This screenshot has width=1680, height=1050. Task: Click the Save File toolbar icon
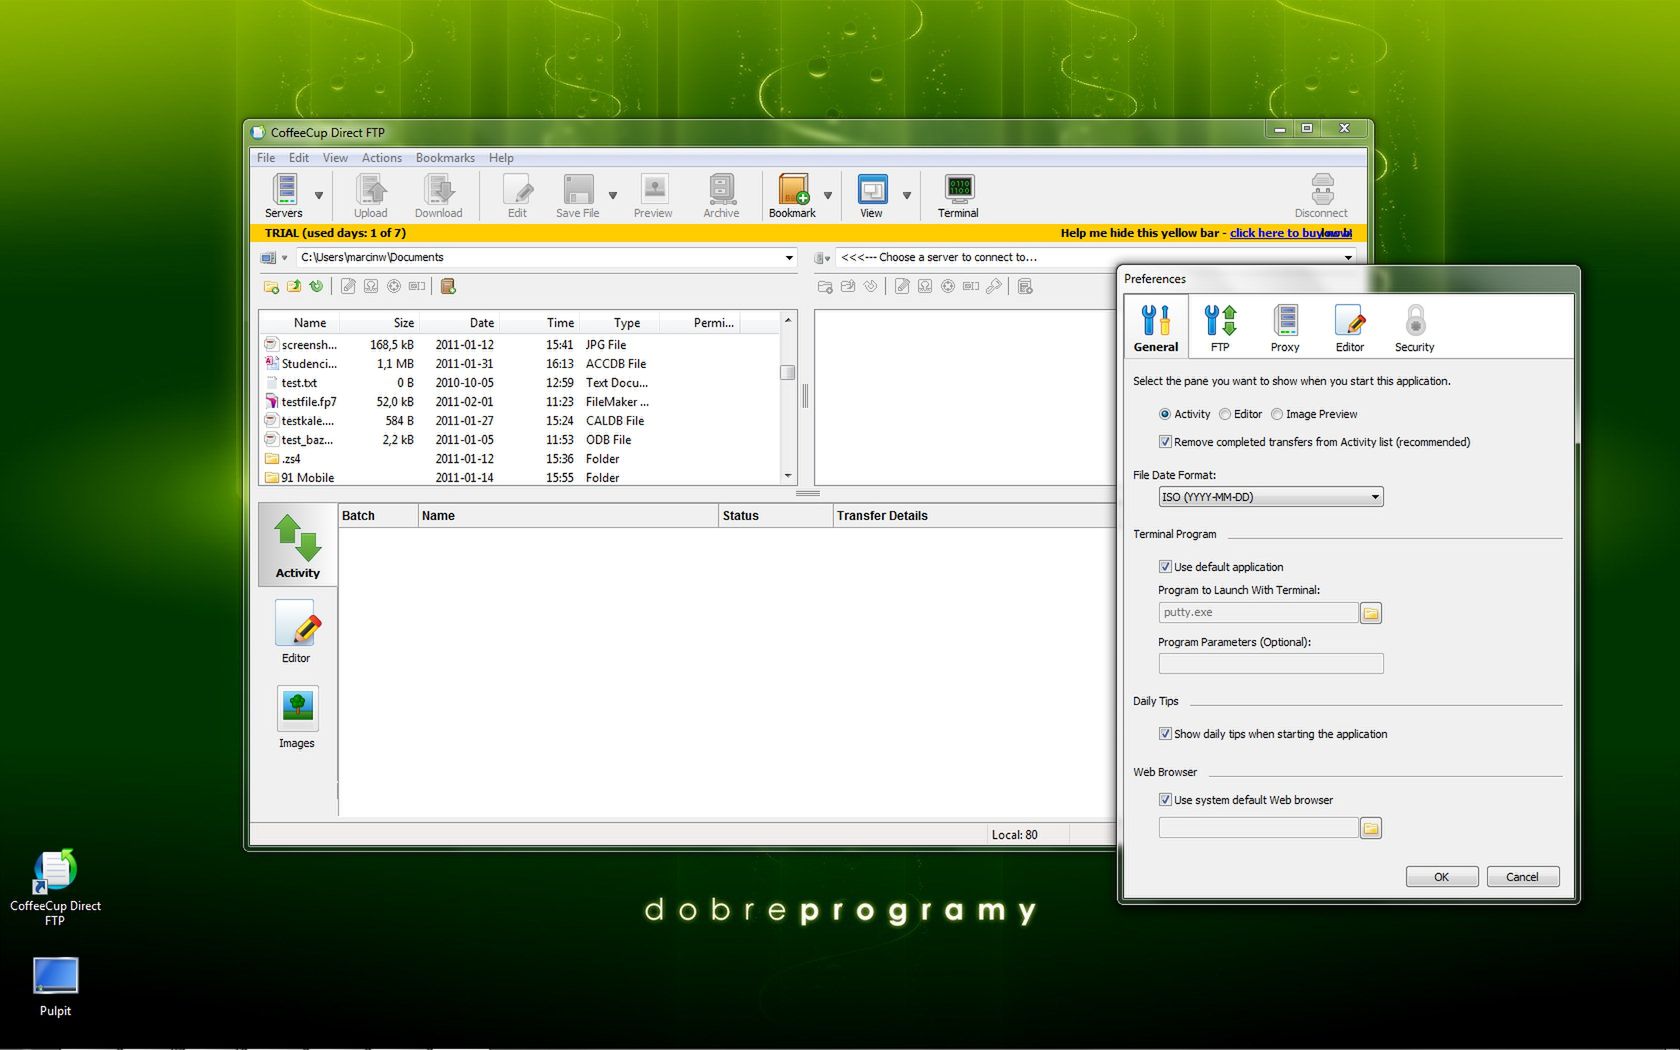pos(578,195)
